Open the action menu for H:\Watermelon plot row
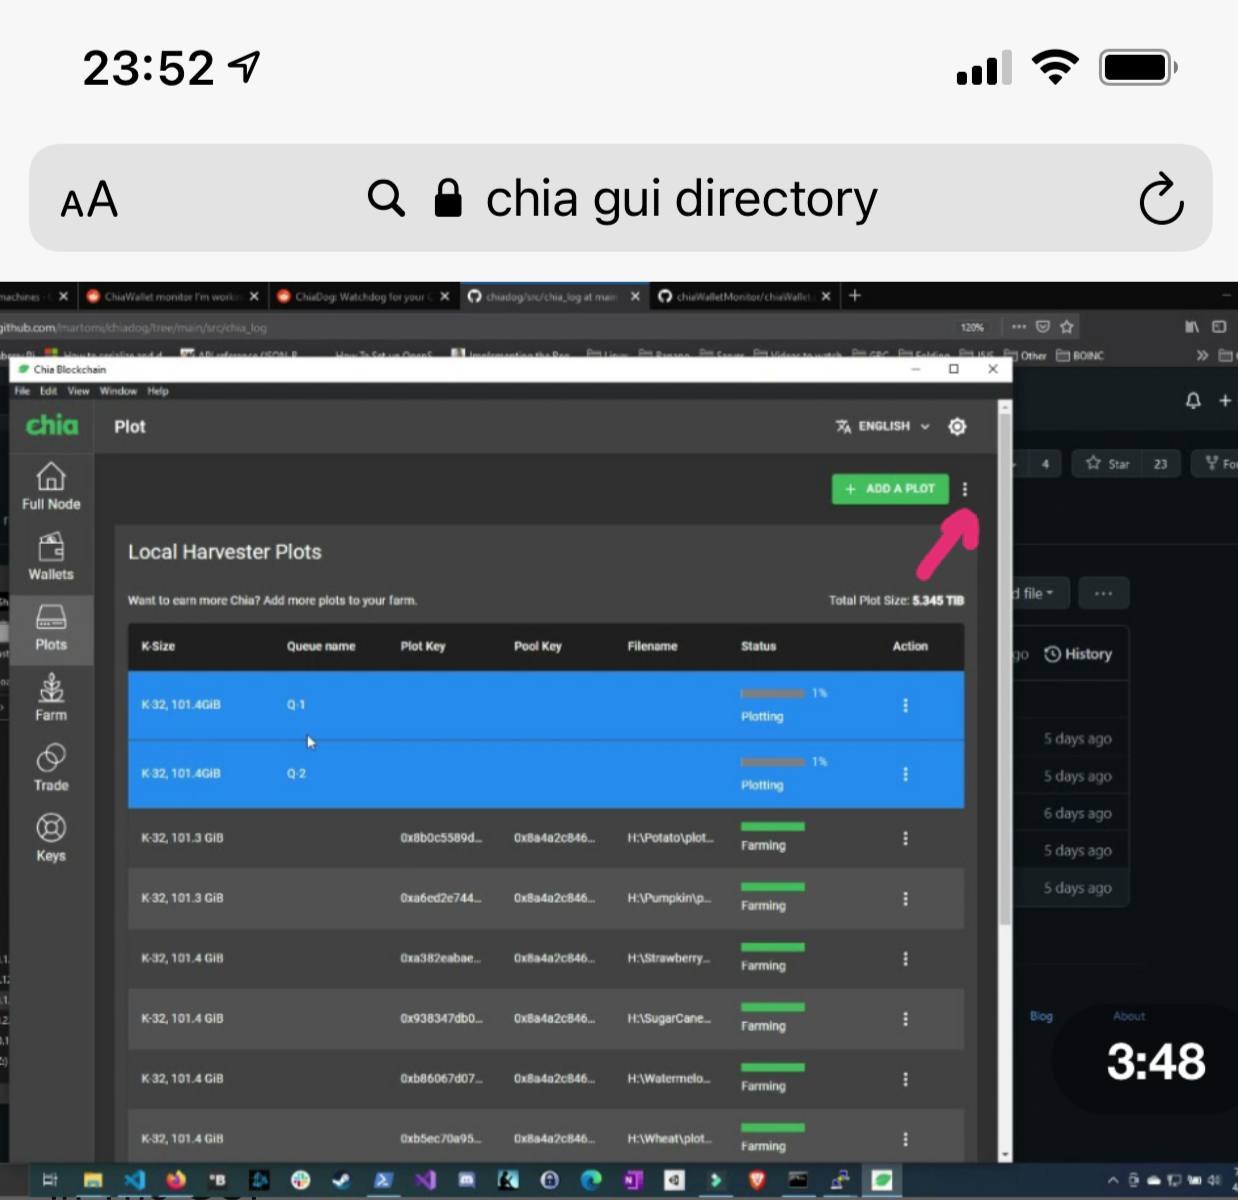Image resolution: width=1238 pixels, height=1200 pixels. point(905,1079)
